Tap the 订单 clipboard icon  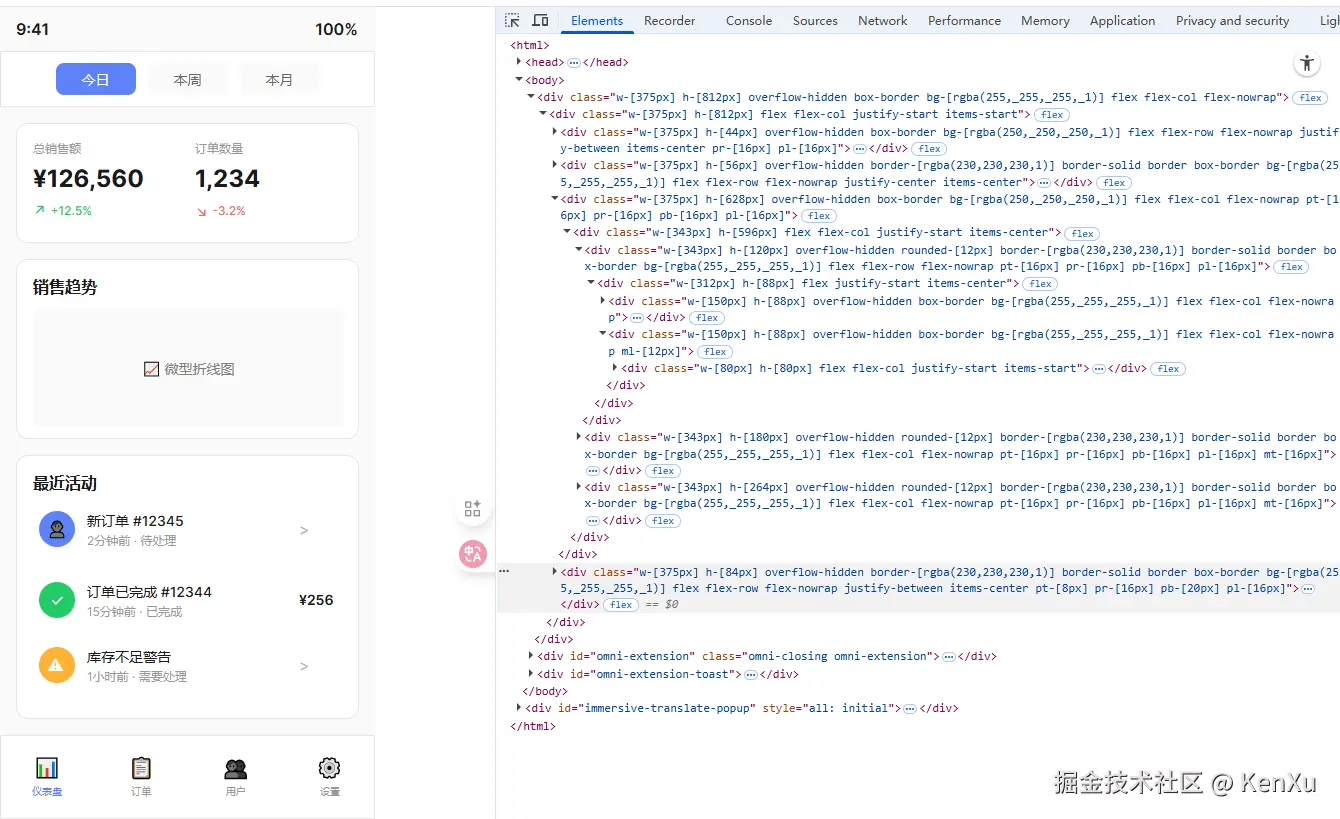point(141,768)
